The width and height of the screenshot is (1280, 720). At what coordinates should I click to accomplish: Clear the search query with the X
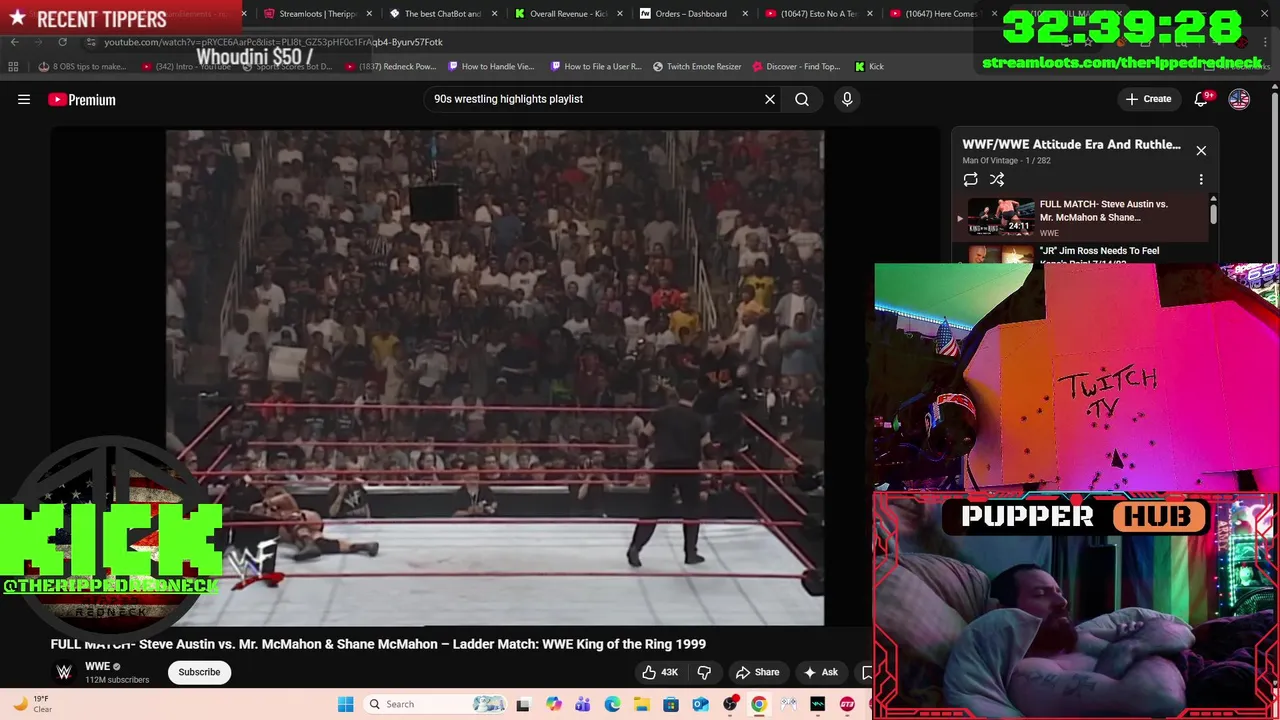tap(770, 99)
